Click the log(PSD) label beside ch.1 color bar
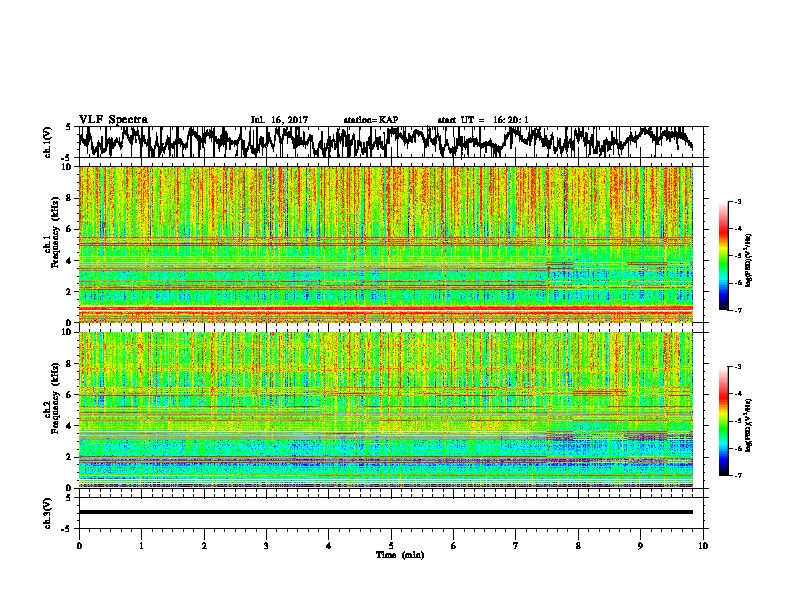 (749, 261)
